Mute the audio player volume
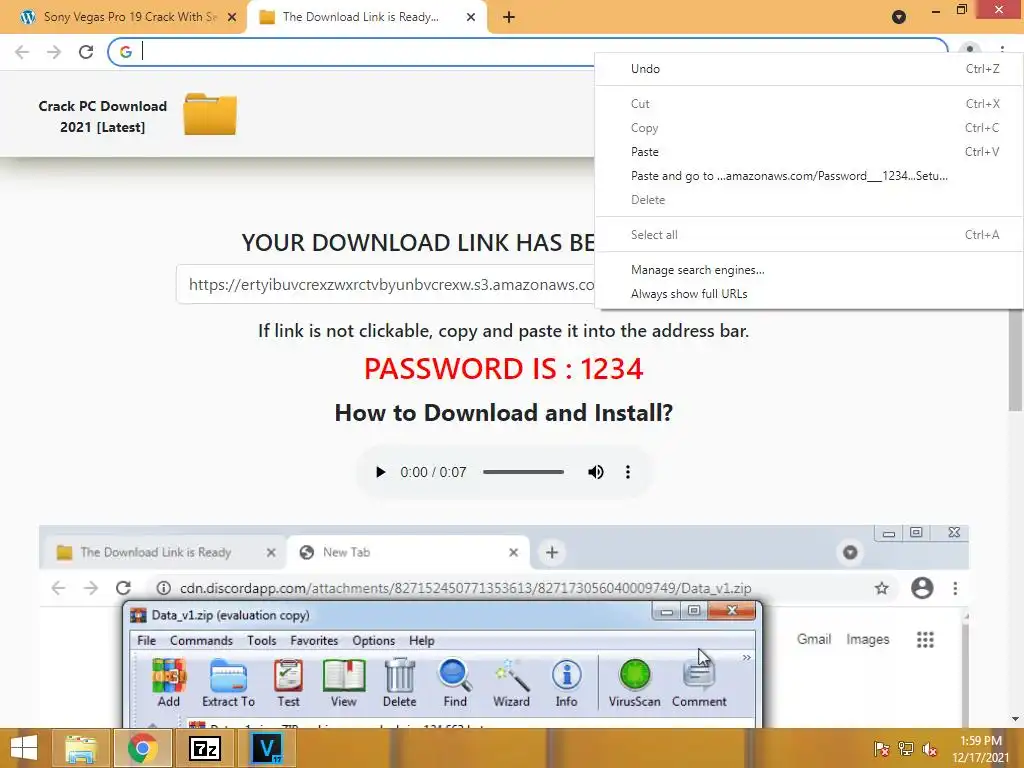Image resolution: width=1024 pixels, height=768 pixels. click(x=596, y=472)
